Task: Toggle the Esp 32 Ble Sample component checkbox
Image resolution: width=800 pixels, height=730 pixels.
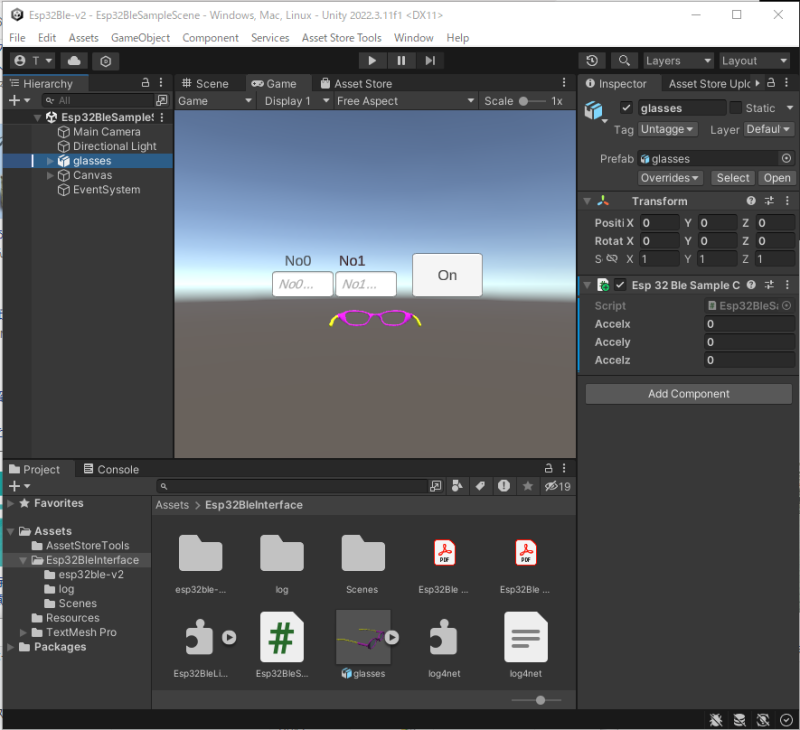Action: (620, 285)
